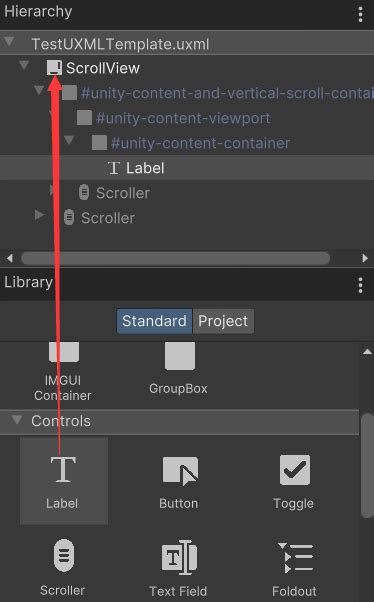Viewport: 374px width, 602px height.
Task: Select the GroupBox container icon
Action: (180, 356)
